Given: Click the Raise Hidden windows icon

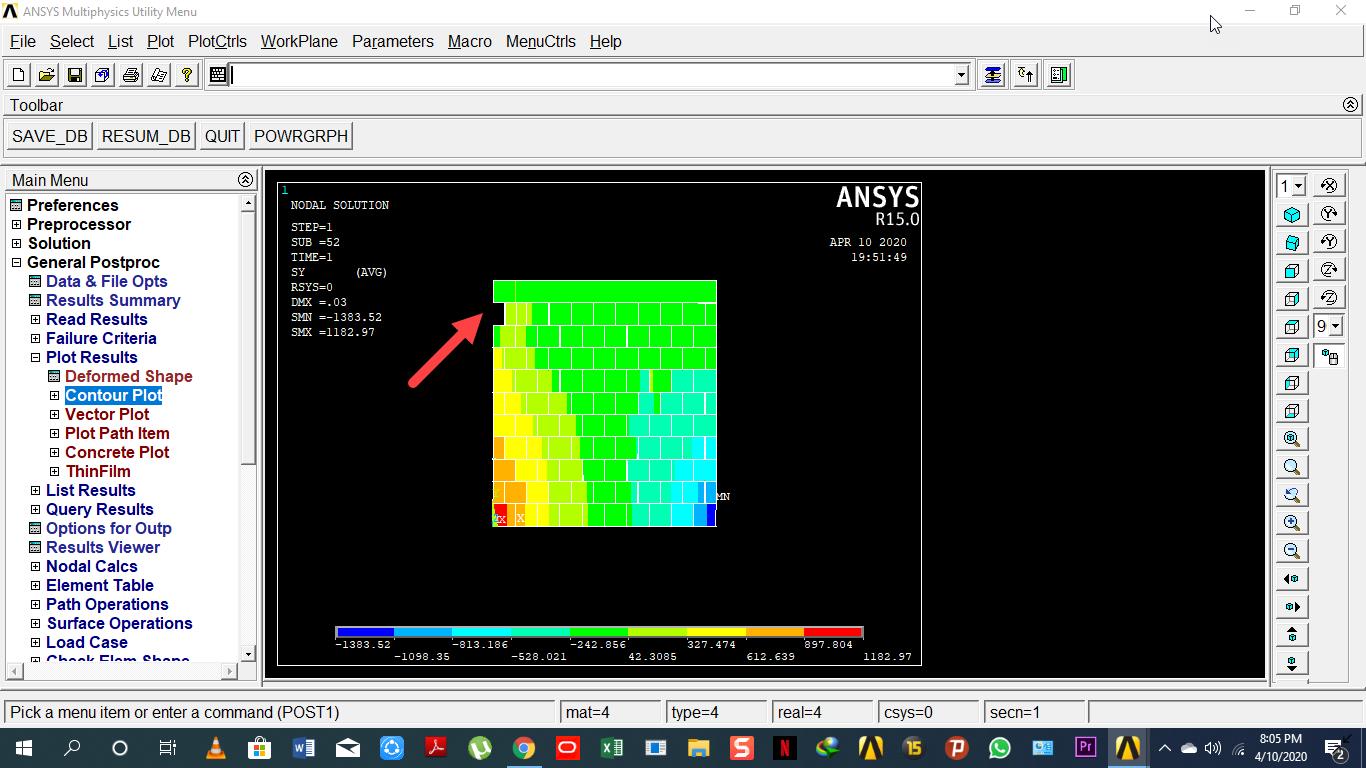Looking at the screenshot, I should (x=992, y=75).
